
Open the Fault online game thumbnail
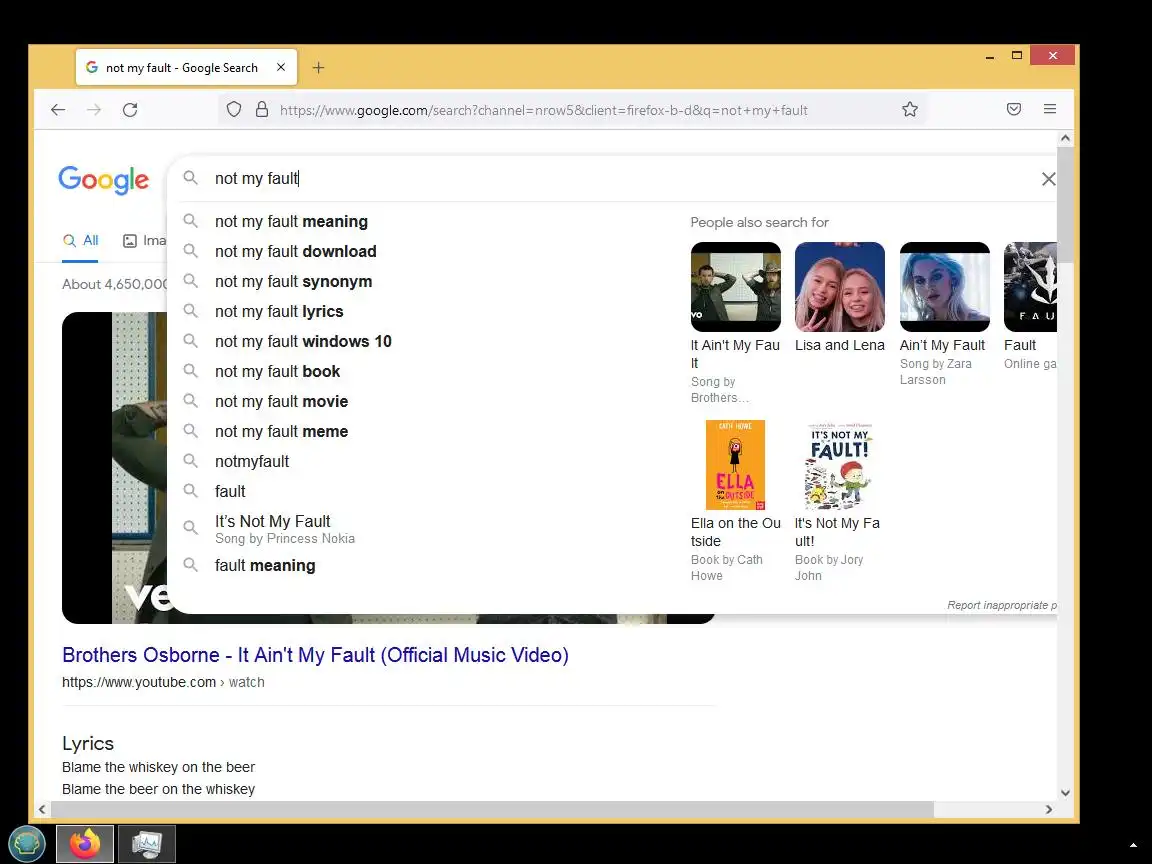coord(1030,287)
